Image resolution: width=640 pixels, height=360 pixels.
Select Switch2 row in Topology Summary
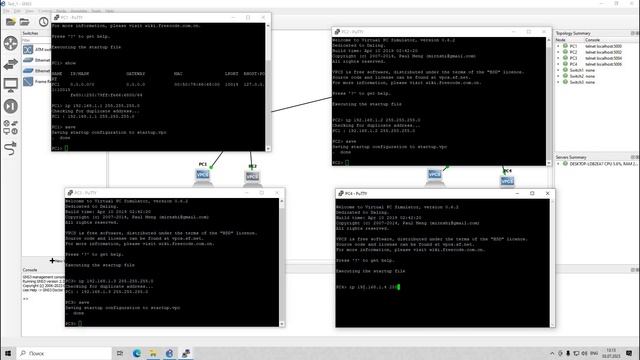(596, 76)
